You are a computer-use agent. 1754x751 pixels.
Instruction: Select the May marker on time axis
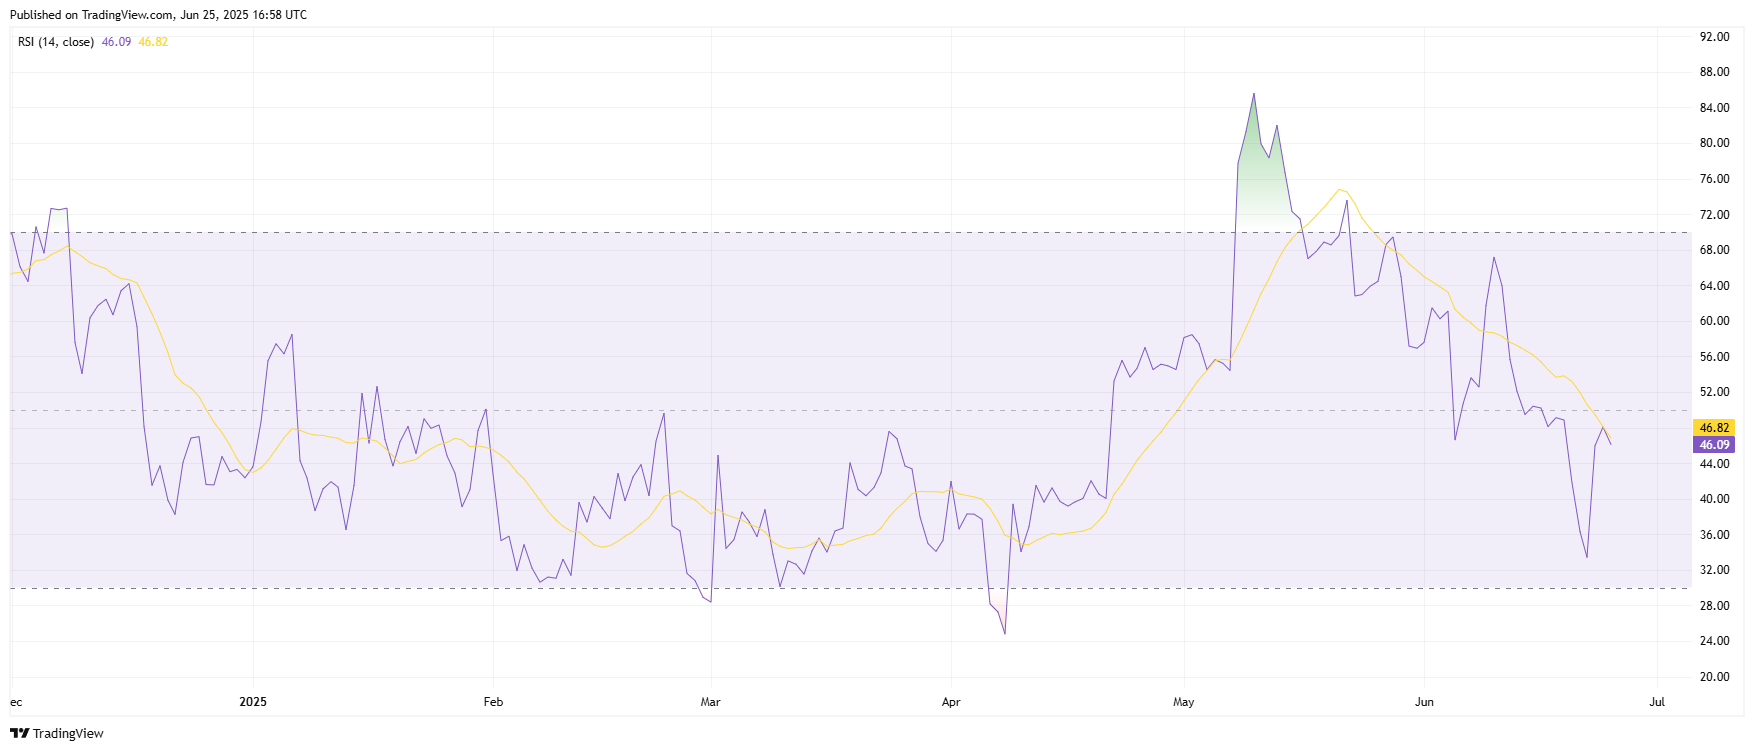click(x=1184, y=702)
